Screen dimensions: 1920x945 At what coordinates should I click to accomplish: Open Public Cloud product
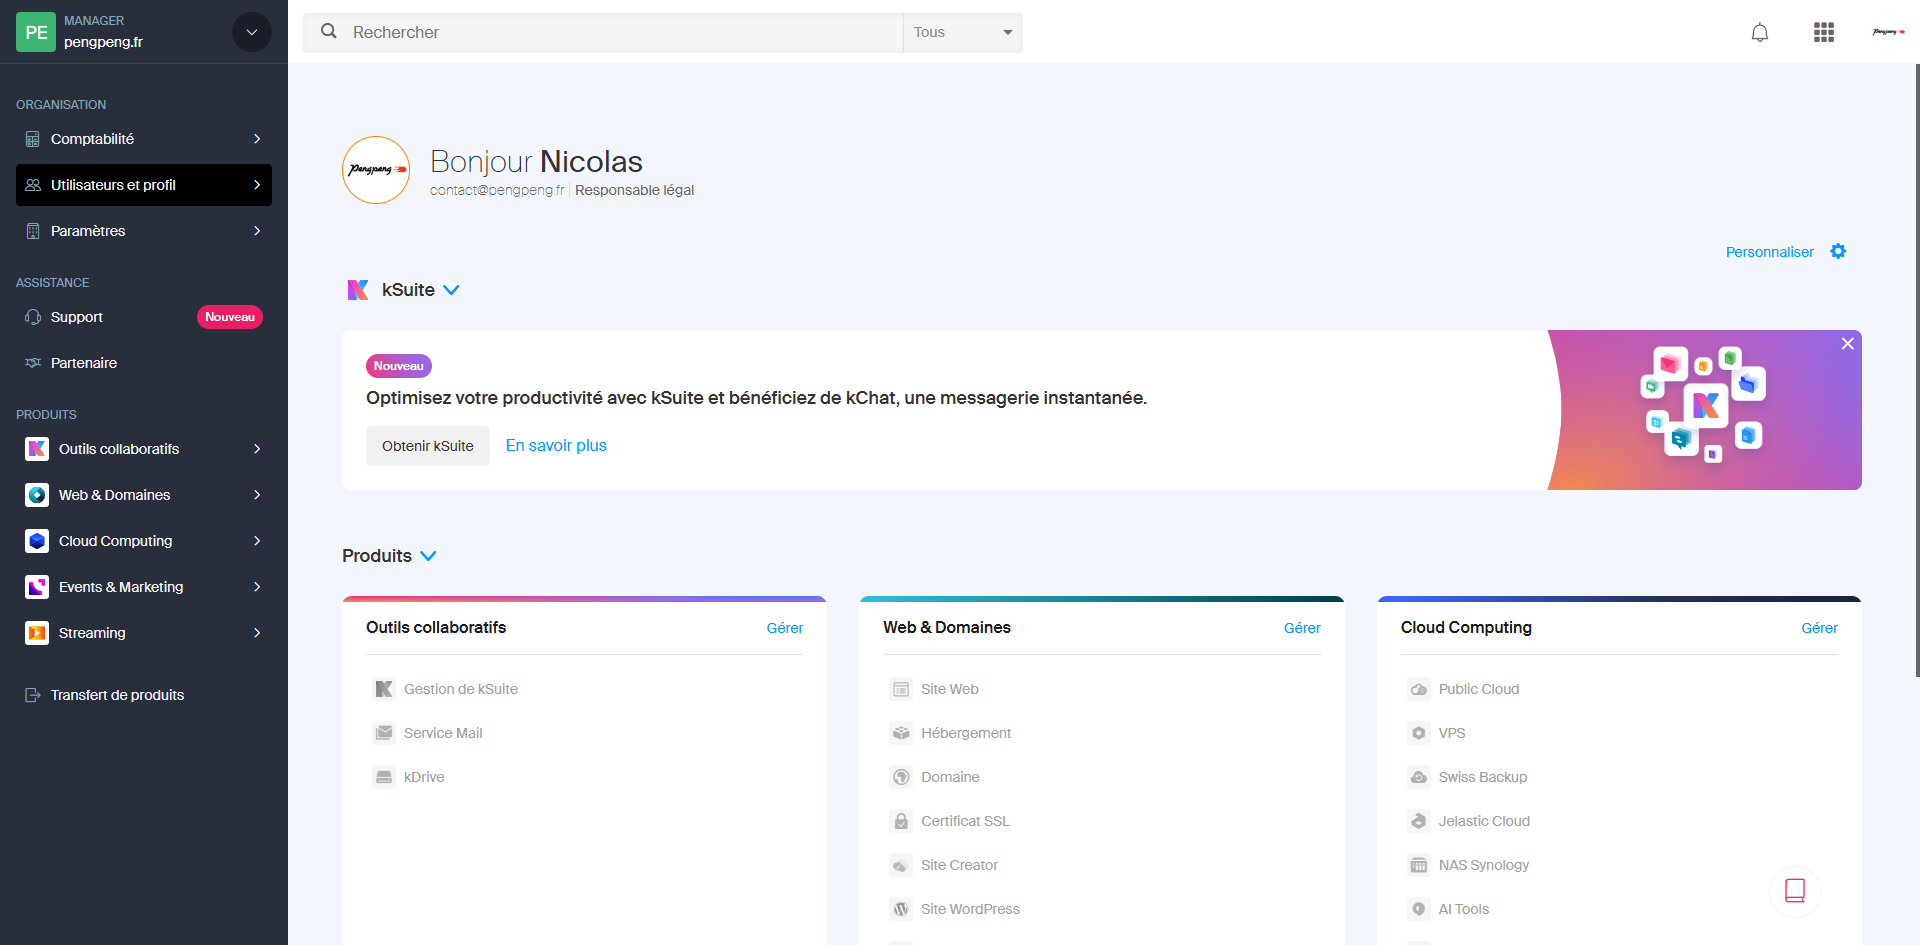click(1478, 689)
